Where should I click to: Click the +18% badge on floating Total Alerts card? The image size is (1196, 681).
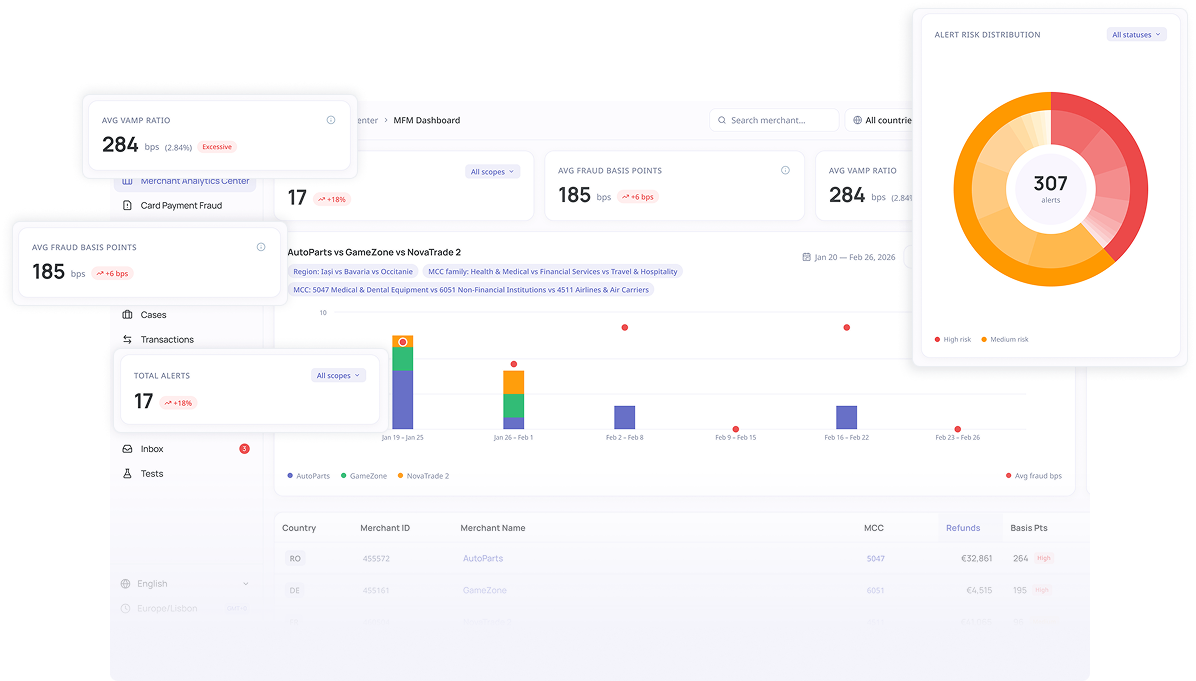(x=178, y=403)
